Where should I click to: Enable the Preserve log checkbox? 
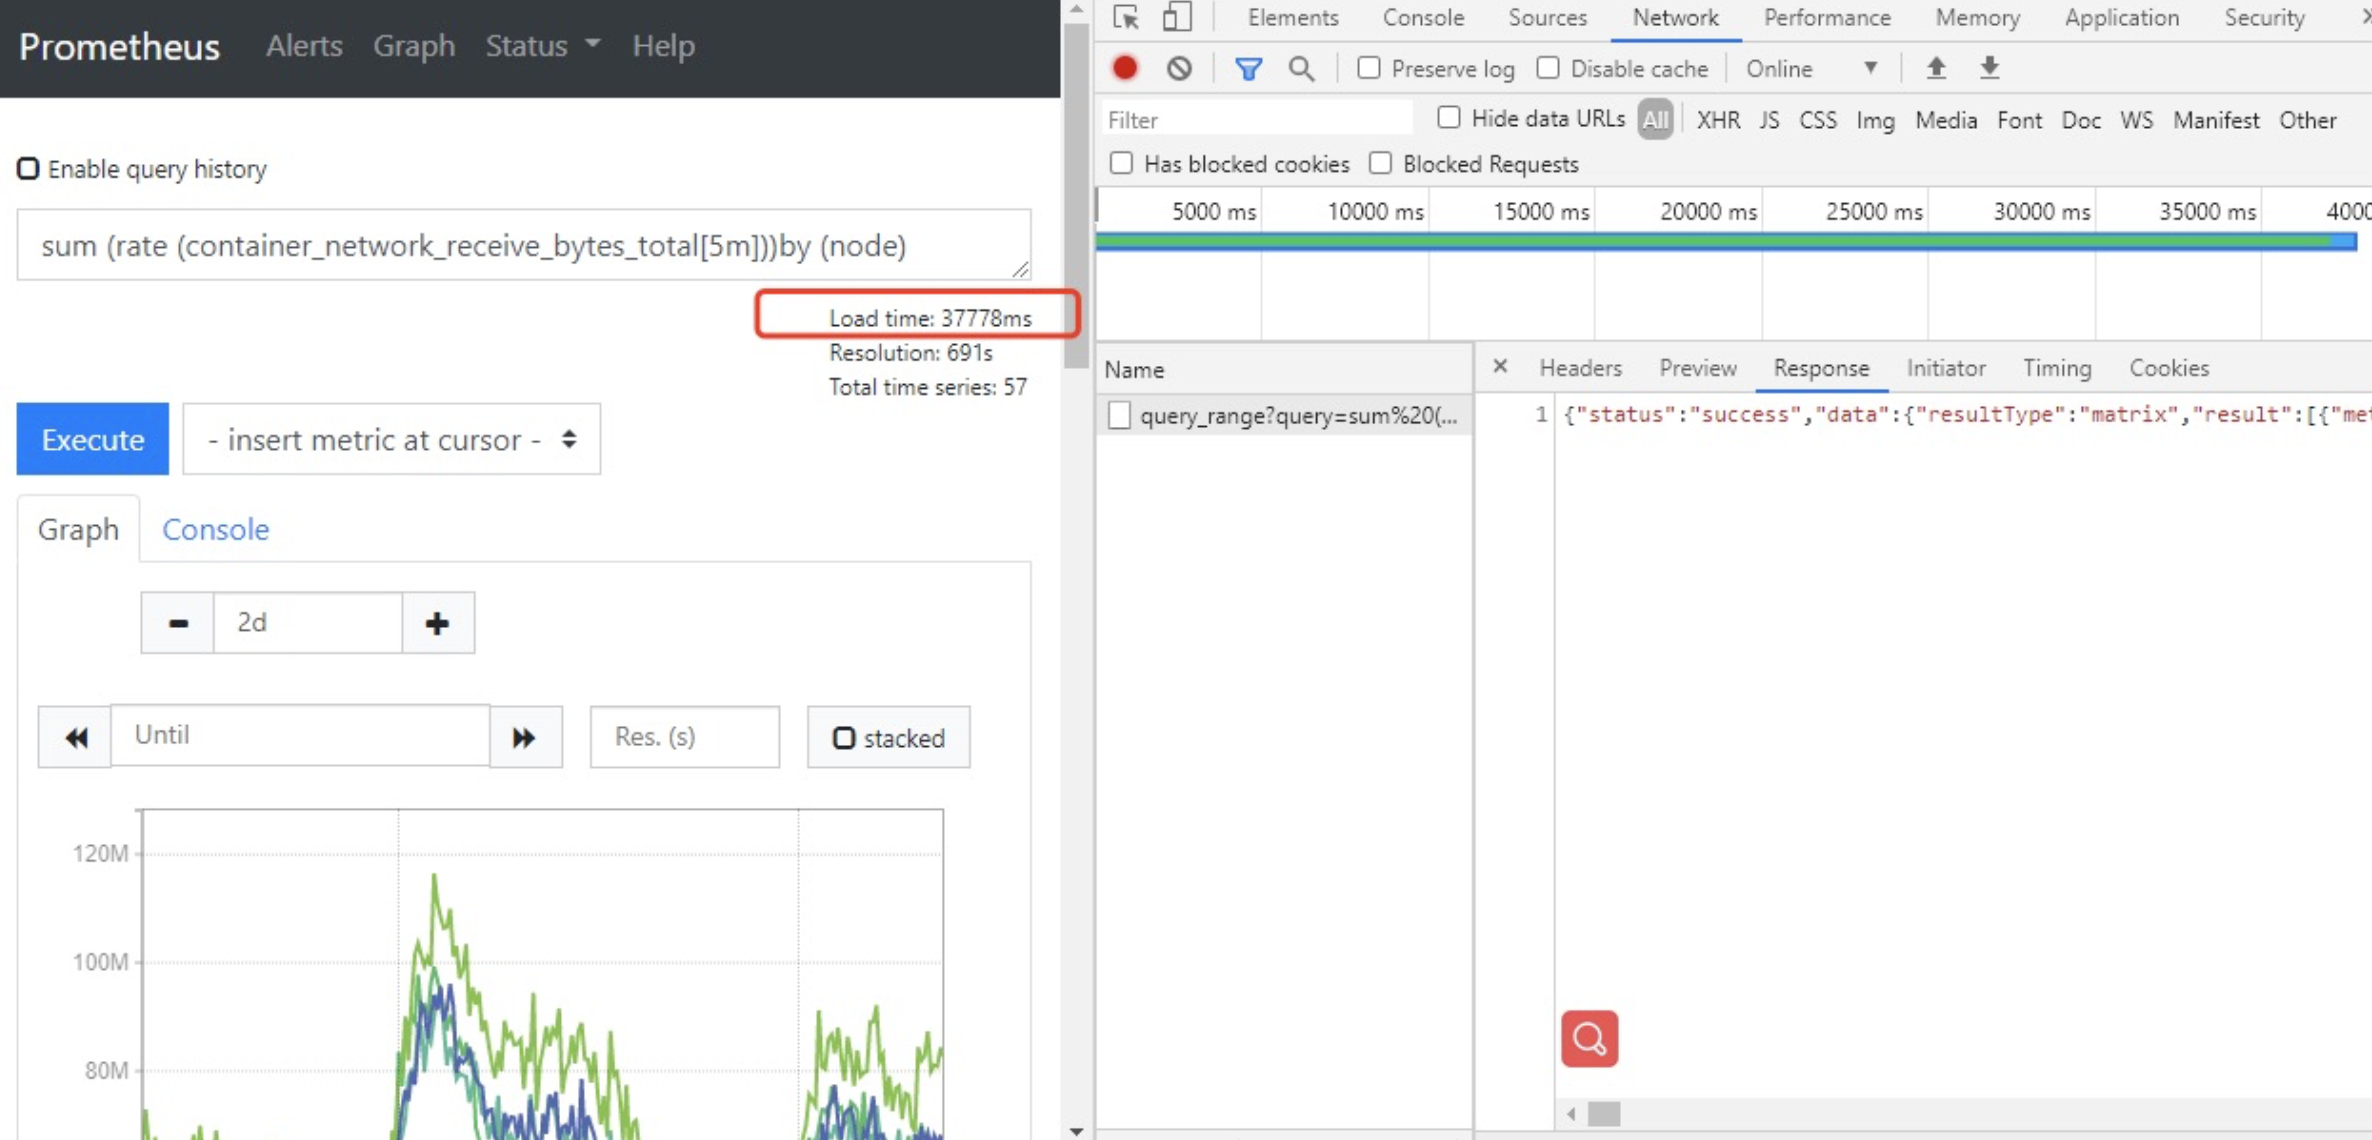point(1369,68)
